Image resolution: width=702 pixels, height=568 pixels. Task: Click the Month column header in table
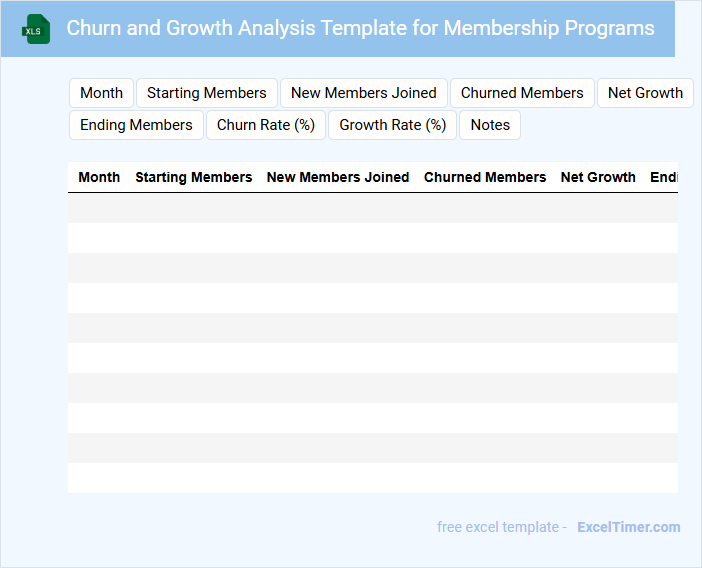point(99,177)
